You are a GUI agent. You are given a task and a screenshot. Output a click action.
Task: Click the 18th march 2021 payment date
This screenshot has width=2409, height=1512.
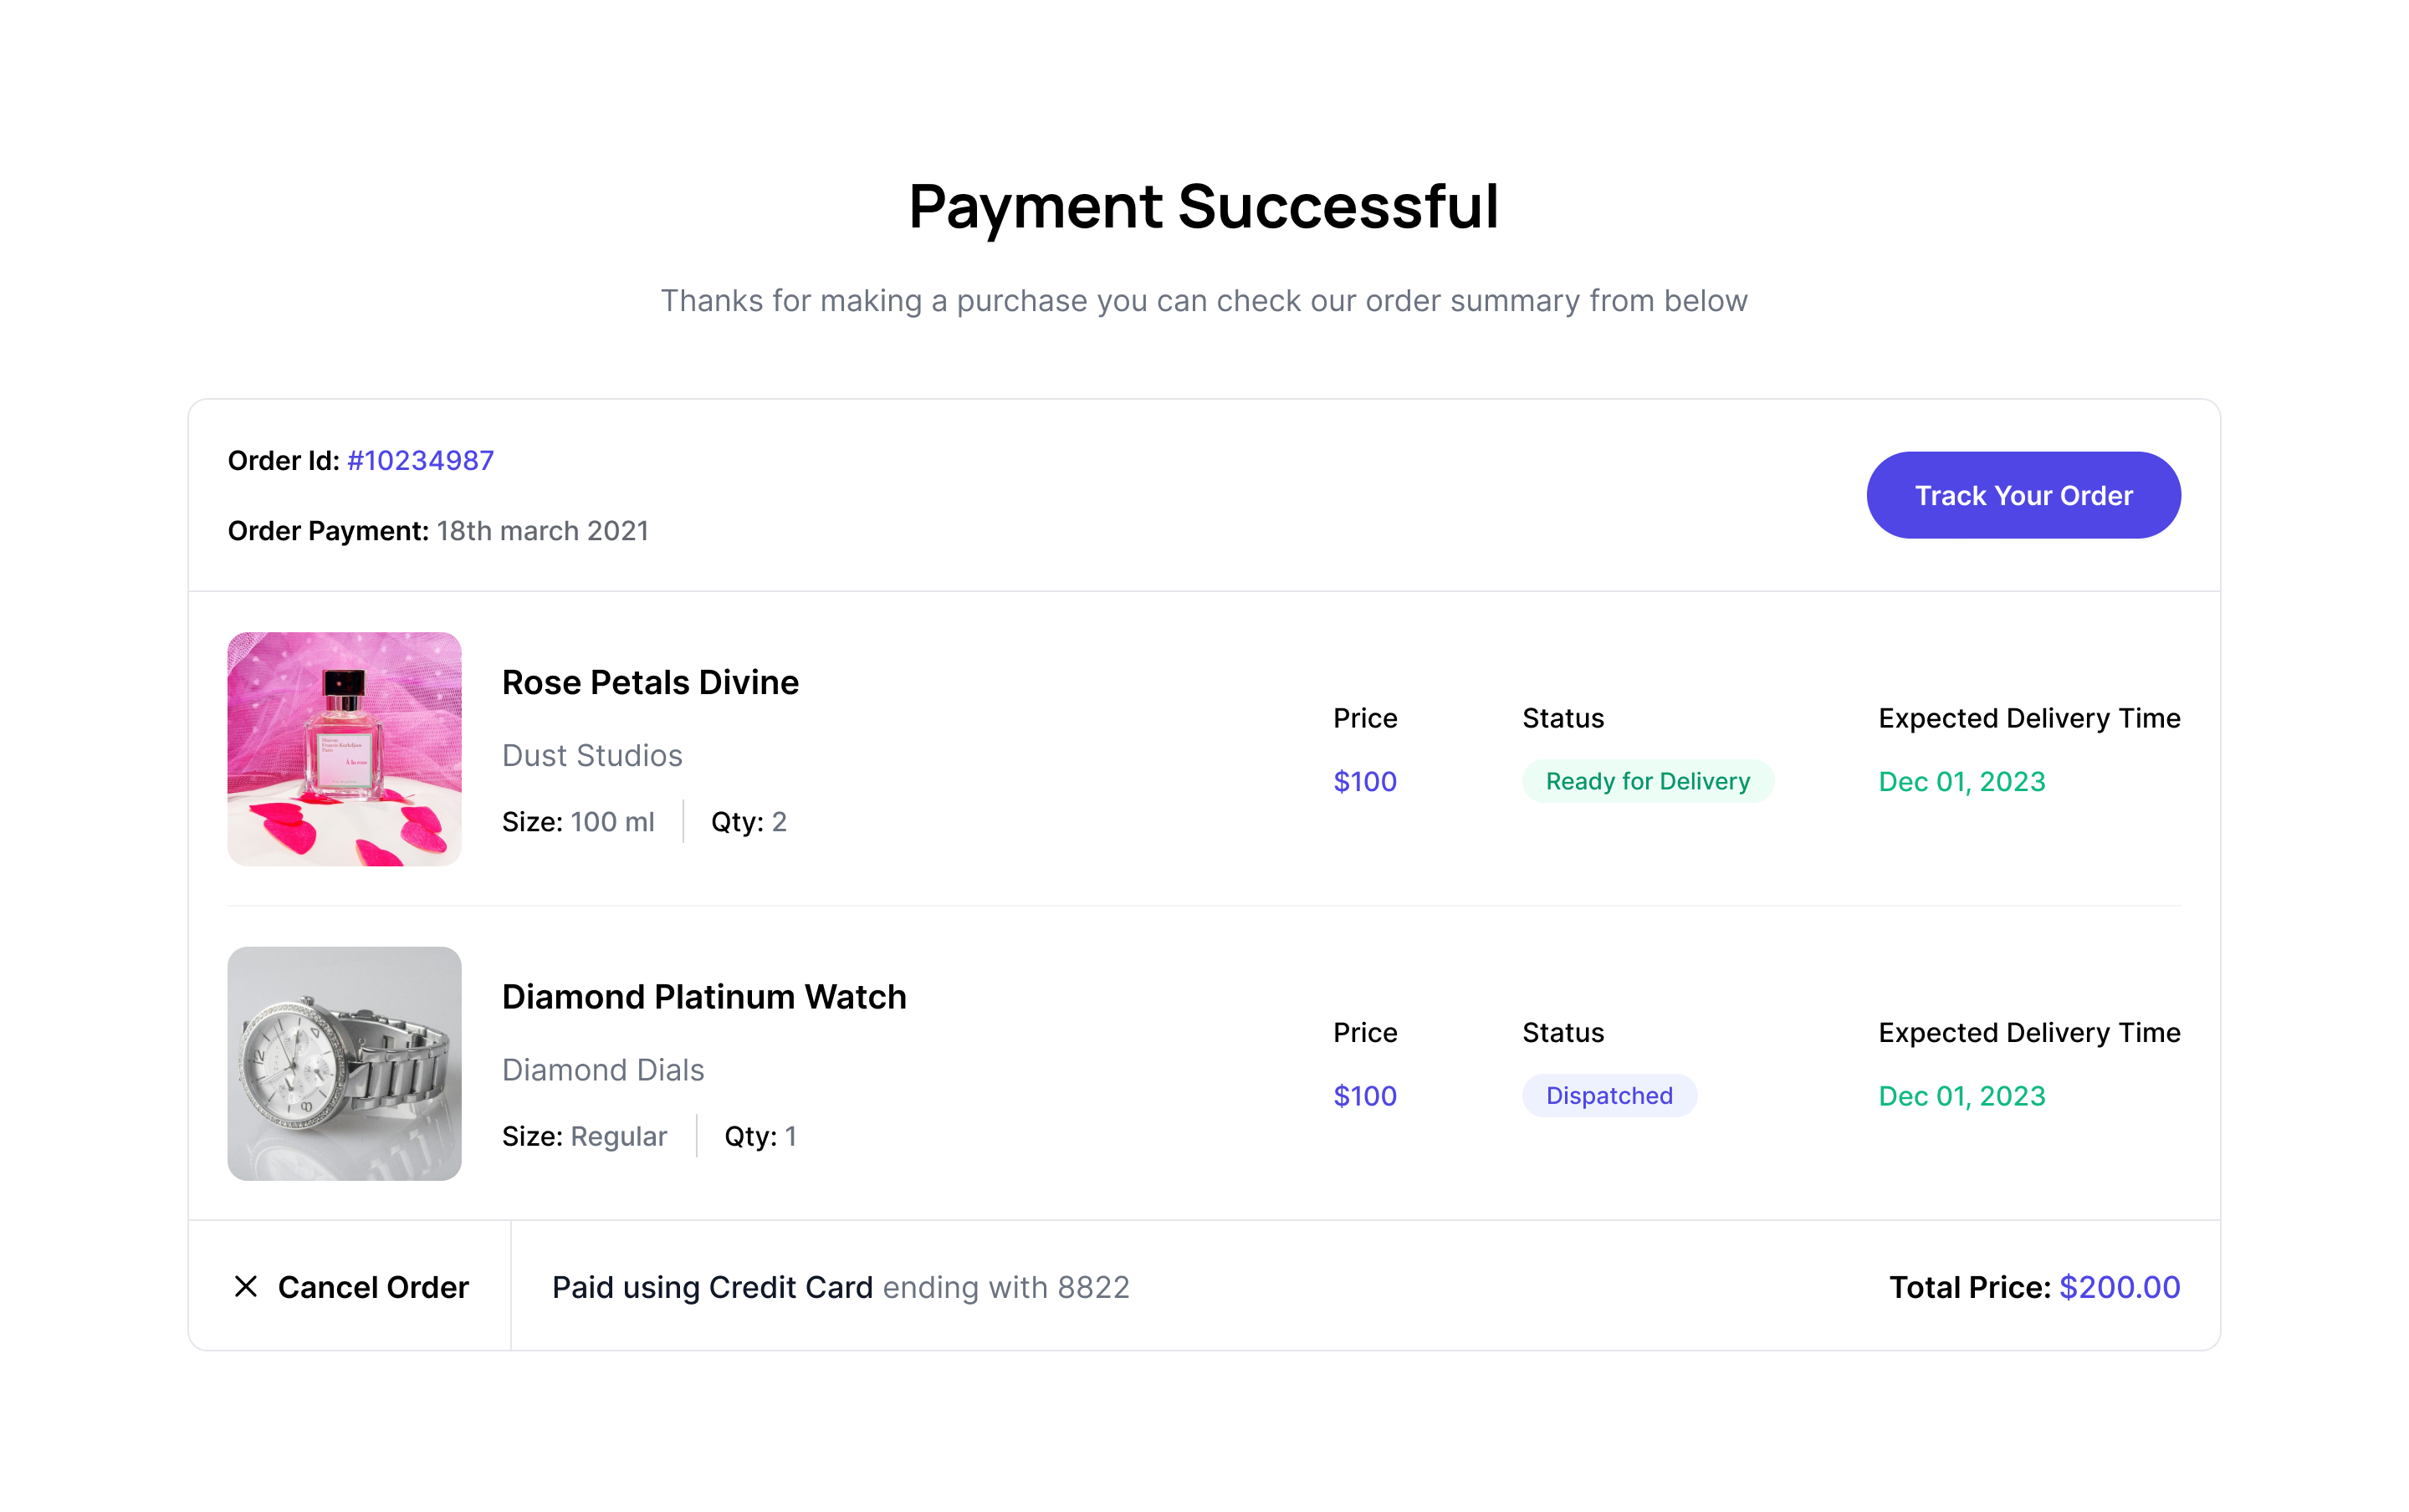542,531
